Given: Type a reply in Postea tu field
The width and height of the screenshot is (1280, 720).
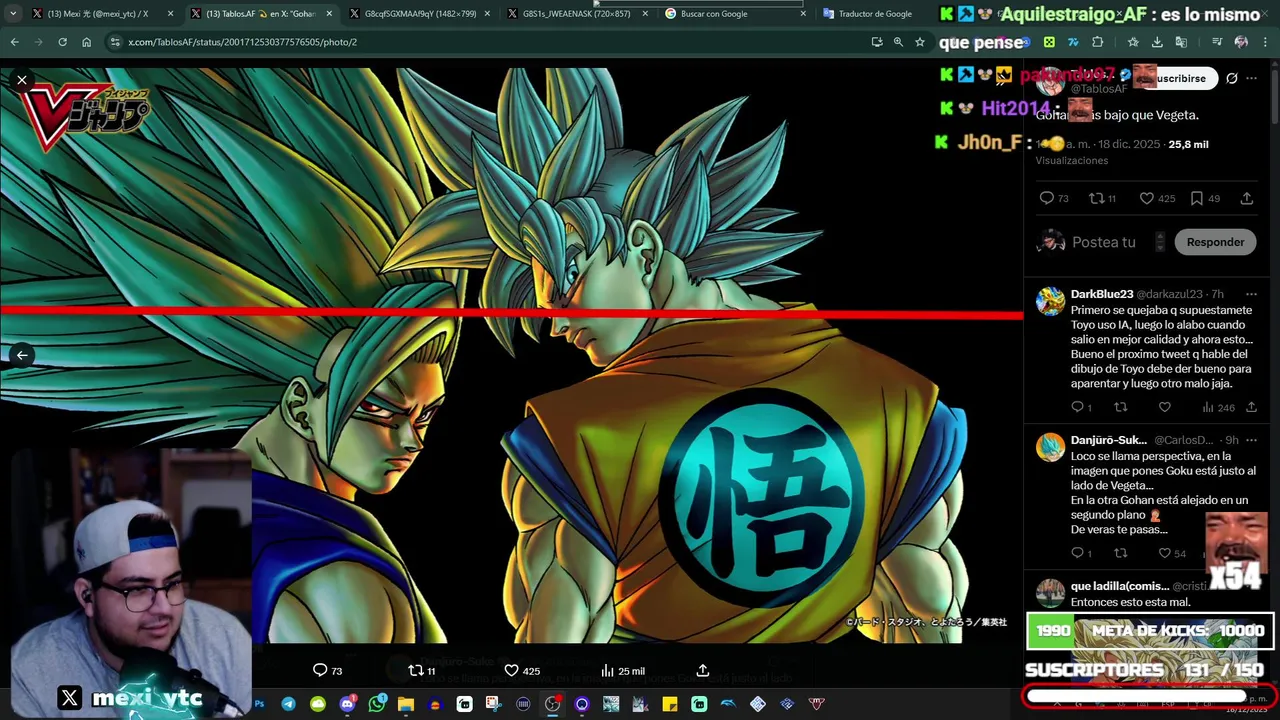Looking at the screenshot, I should 1104,242.
